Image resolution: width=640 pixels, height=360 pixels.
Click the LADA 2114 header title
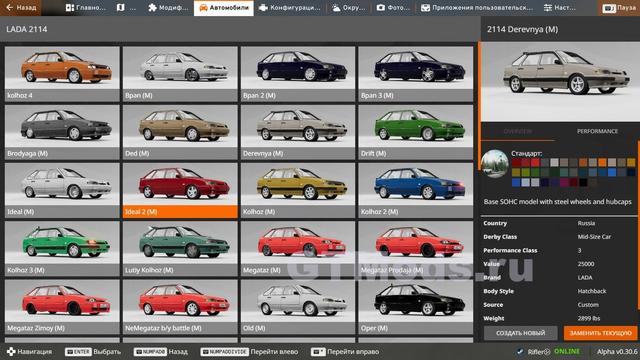27,29
